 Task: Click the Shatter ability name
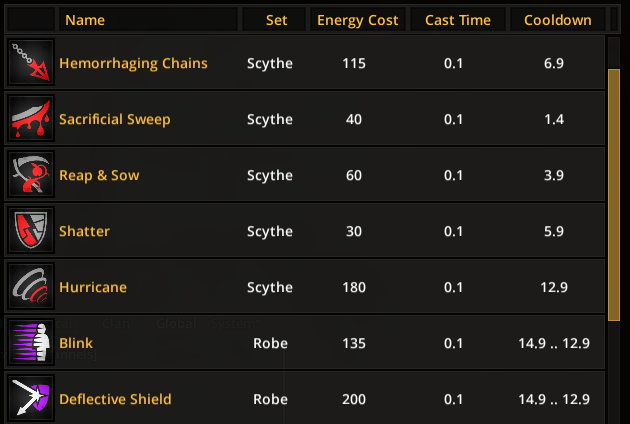[84, 231]
